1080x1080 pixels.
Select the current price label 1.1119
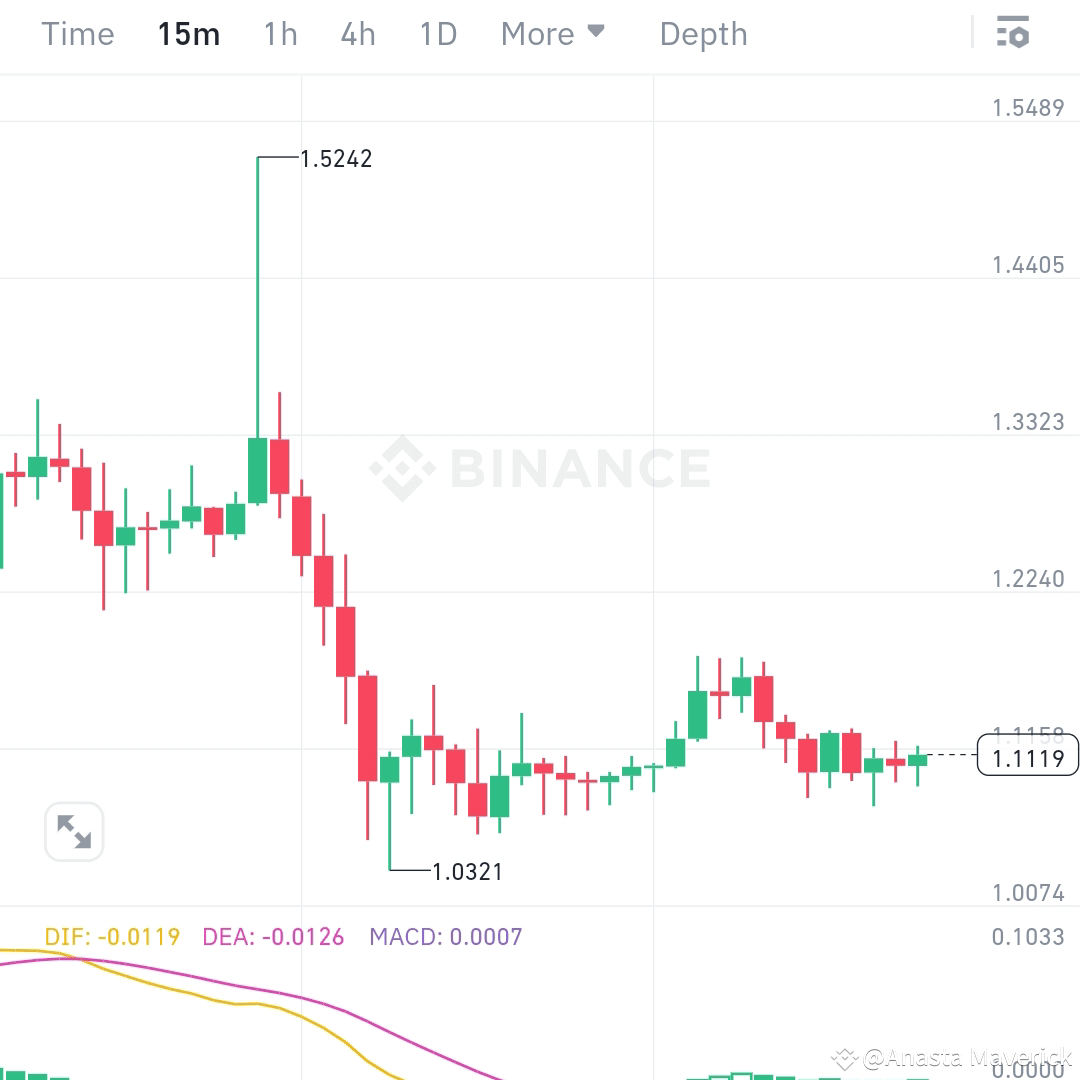[1027, 757]
